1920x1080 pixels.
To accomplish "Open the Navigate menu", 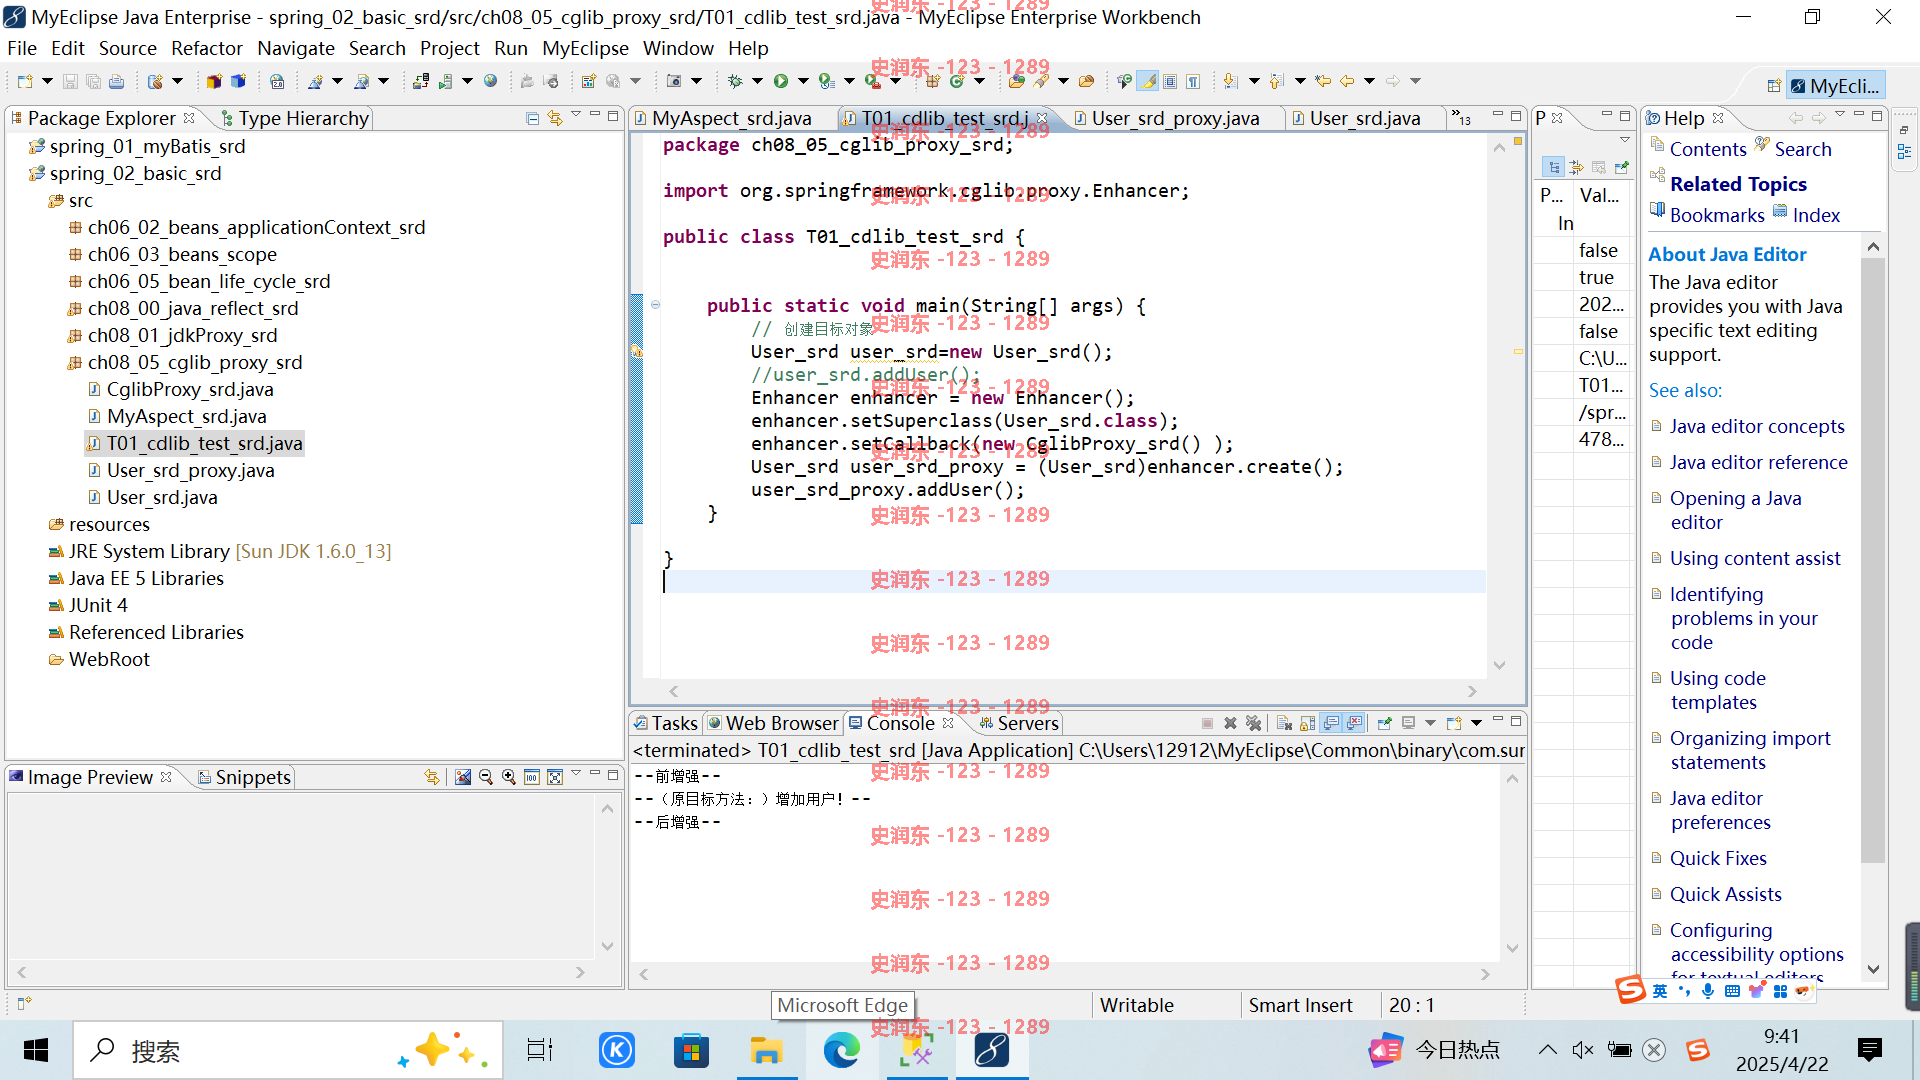I will pyautogui.click(x=295, y=48).
